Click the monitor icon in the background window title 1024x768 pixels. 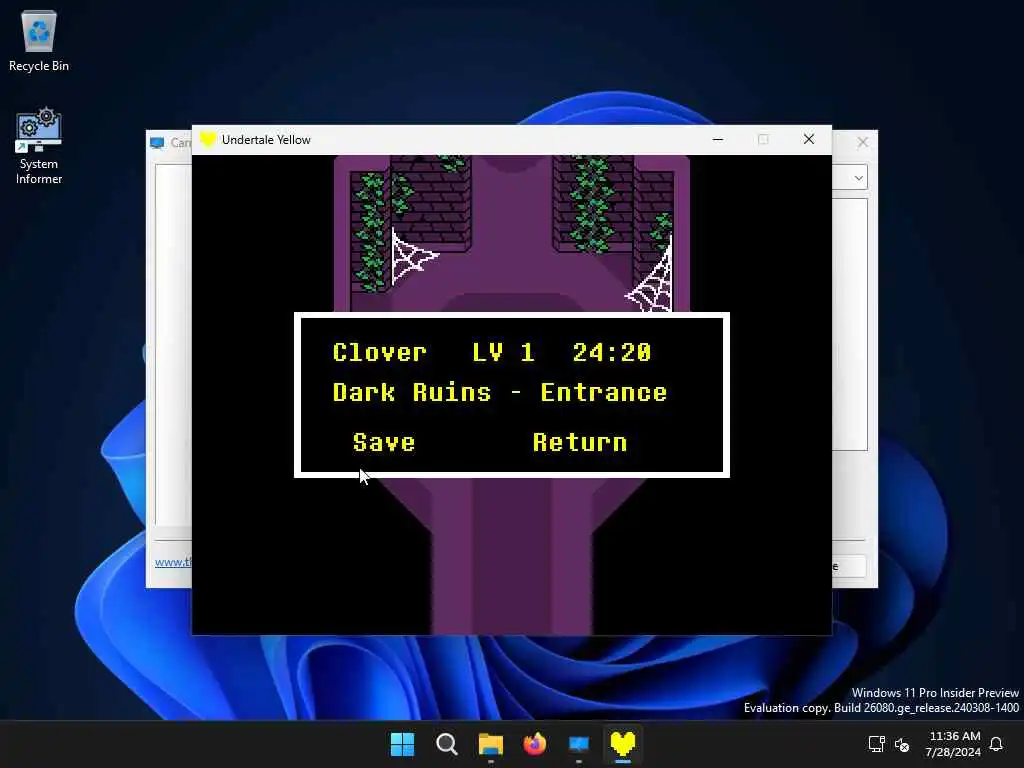157,142
